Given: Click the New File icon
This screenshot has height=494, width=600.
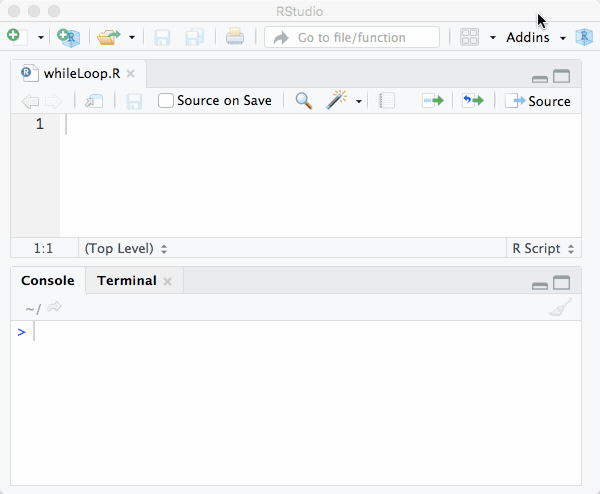Looking at the screenshot, I should (17, 37).
